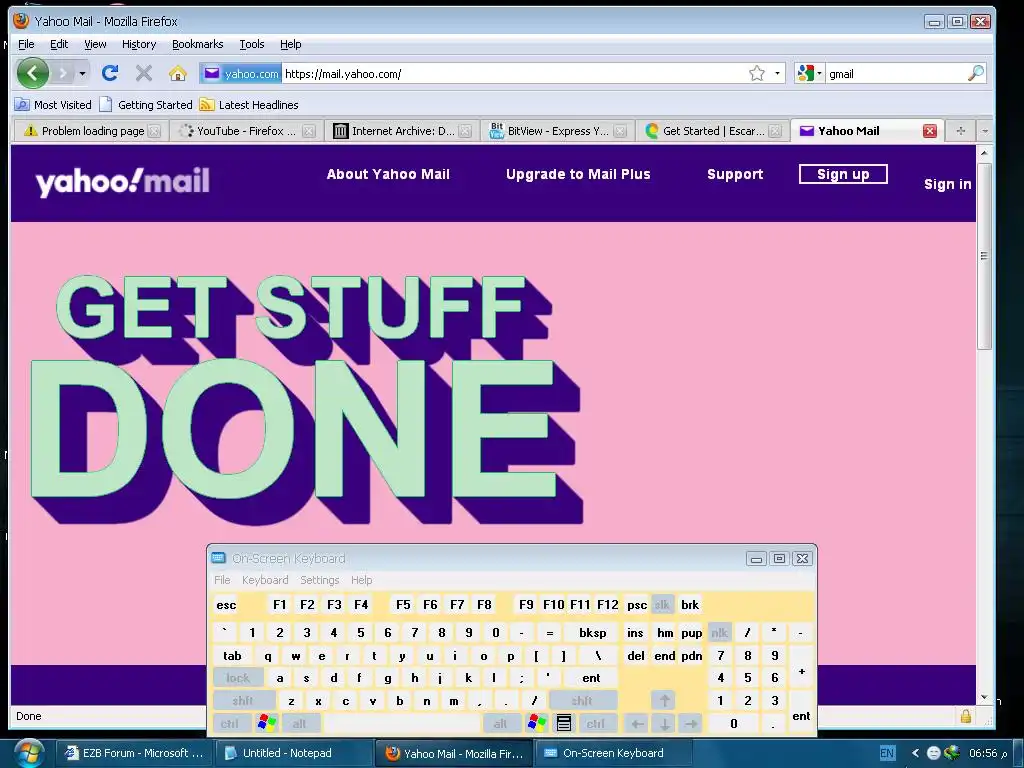The width and height of the screenshot is (1024, 768).
Task: Toggle the nlk num lock key
Action: pyautogui.click(x=719, y=632)
